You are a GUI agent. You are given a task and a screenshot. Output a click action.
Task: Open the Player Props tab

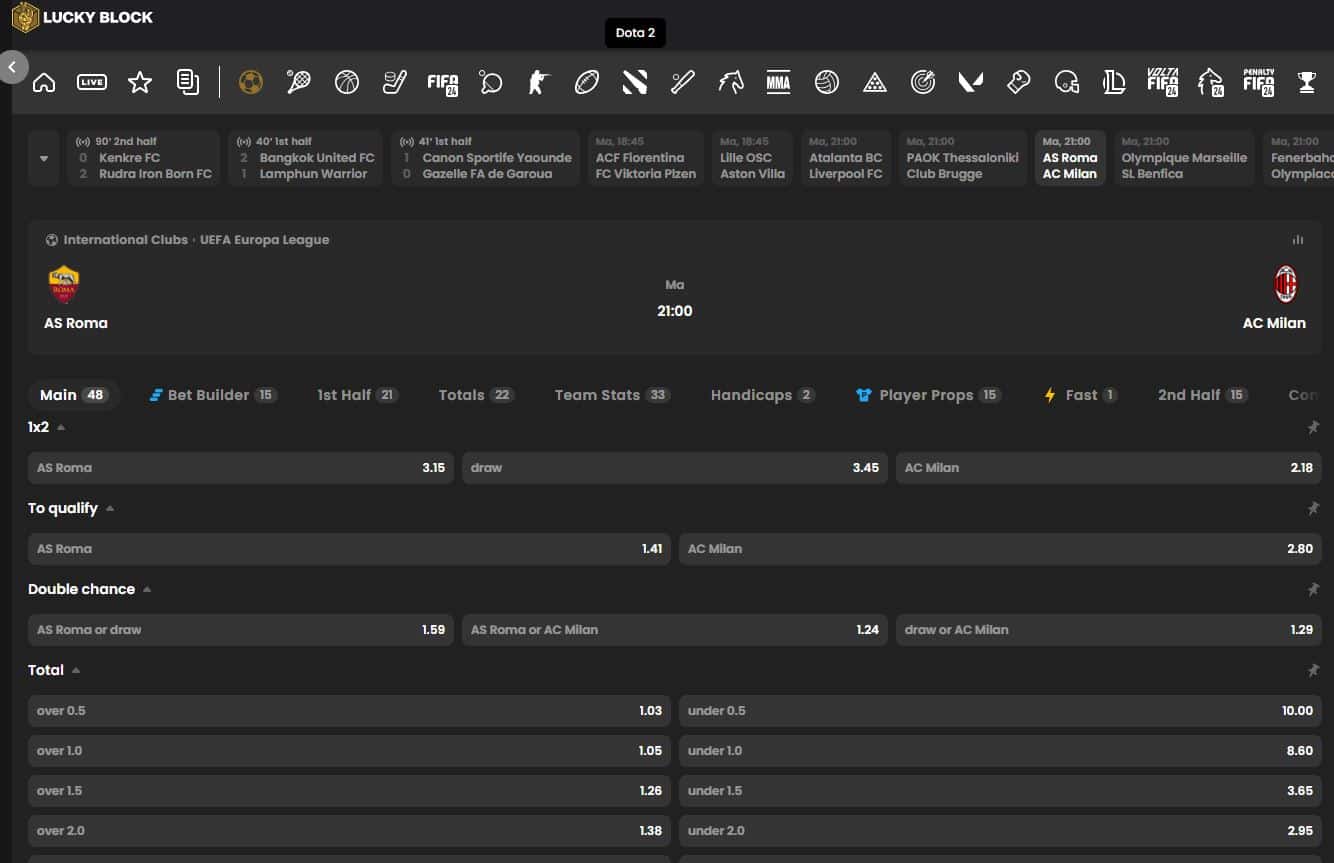tap(929, 395)
